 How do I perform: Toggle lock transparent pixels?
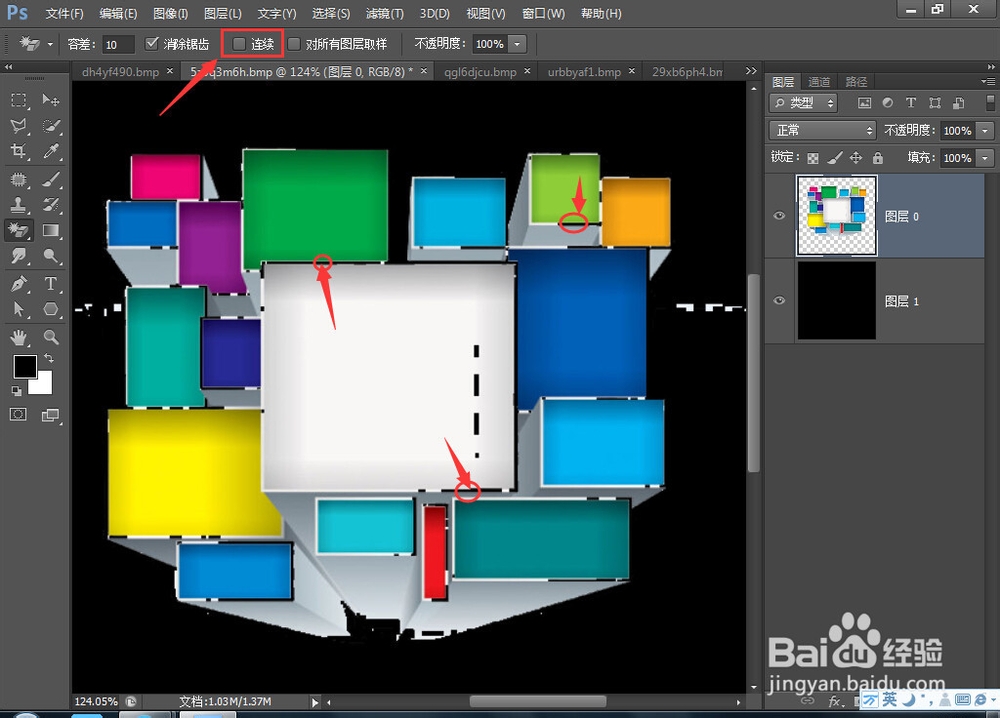pos(812,158)
